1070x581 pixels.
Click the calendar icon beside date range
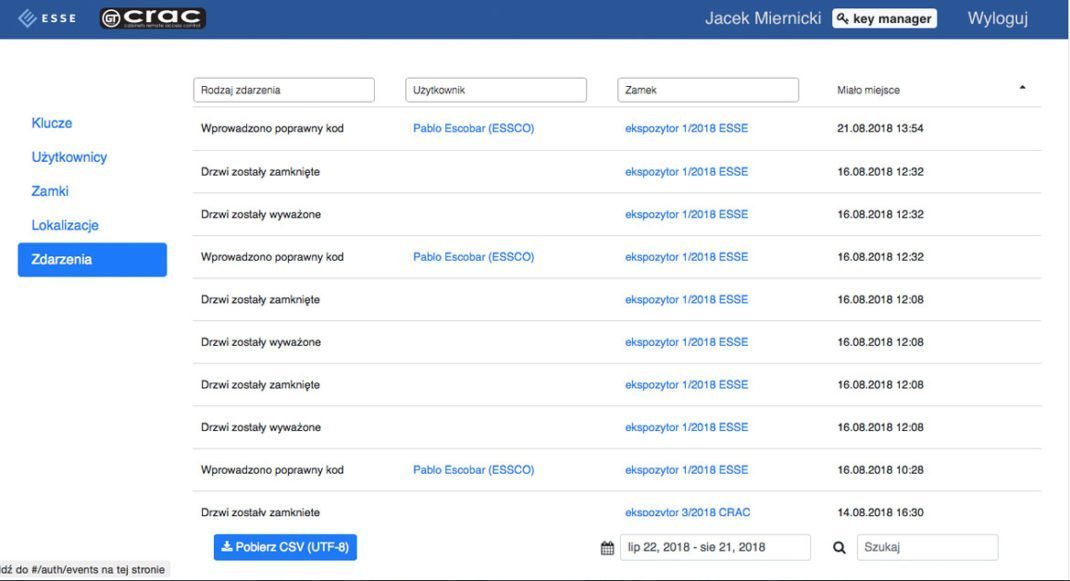(607, 548)
